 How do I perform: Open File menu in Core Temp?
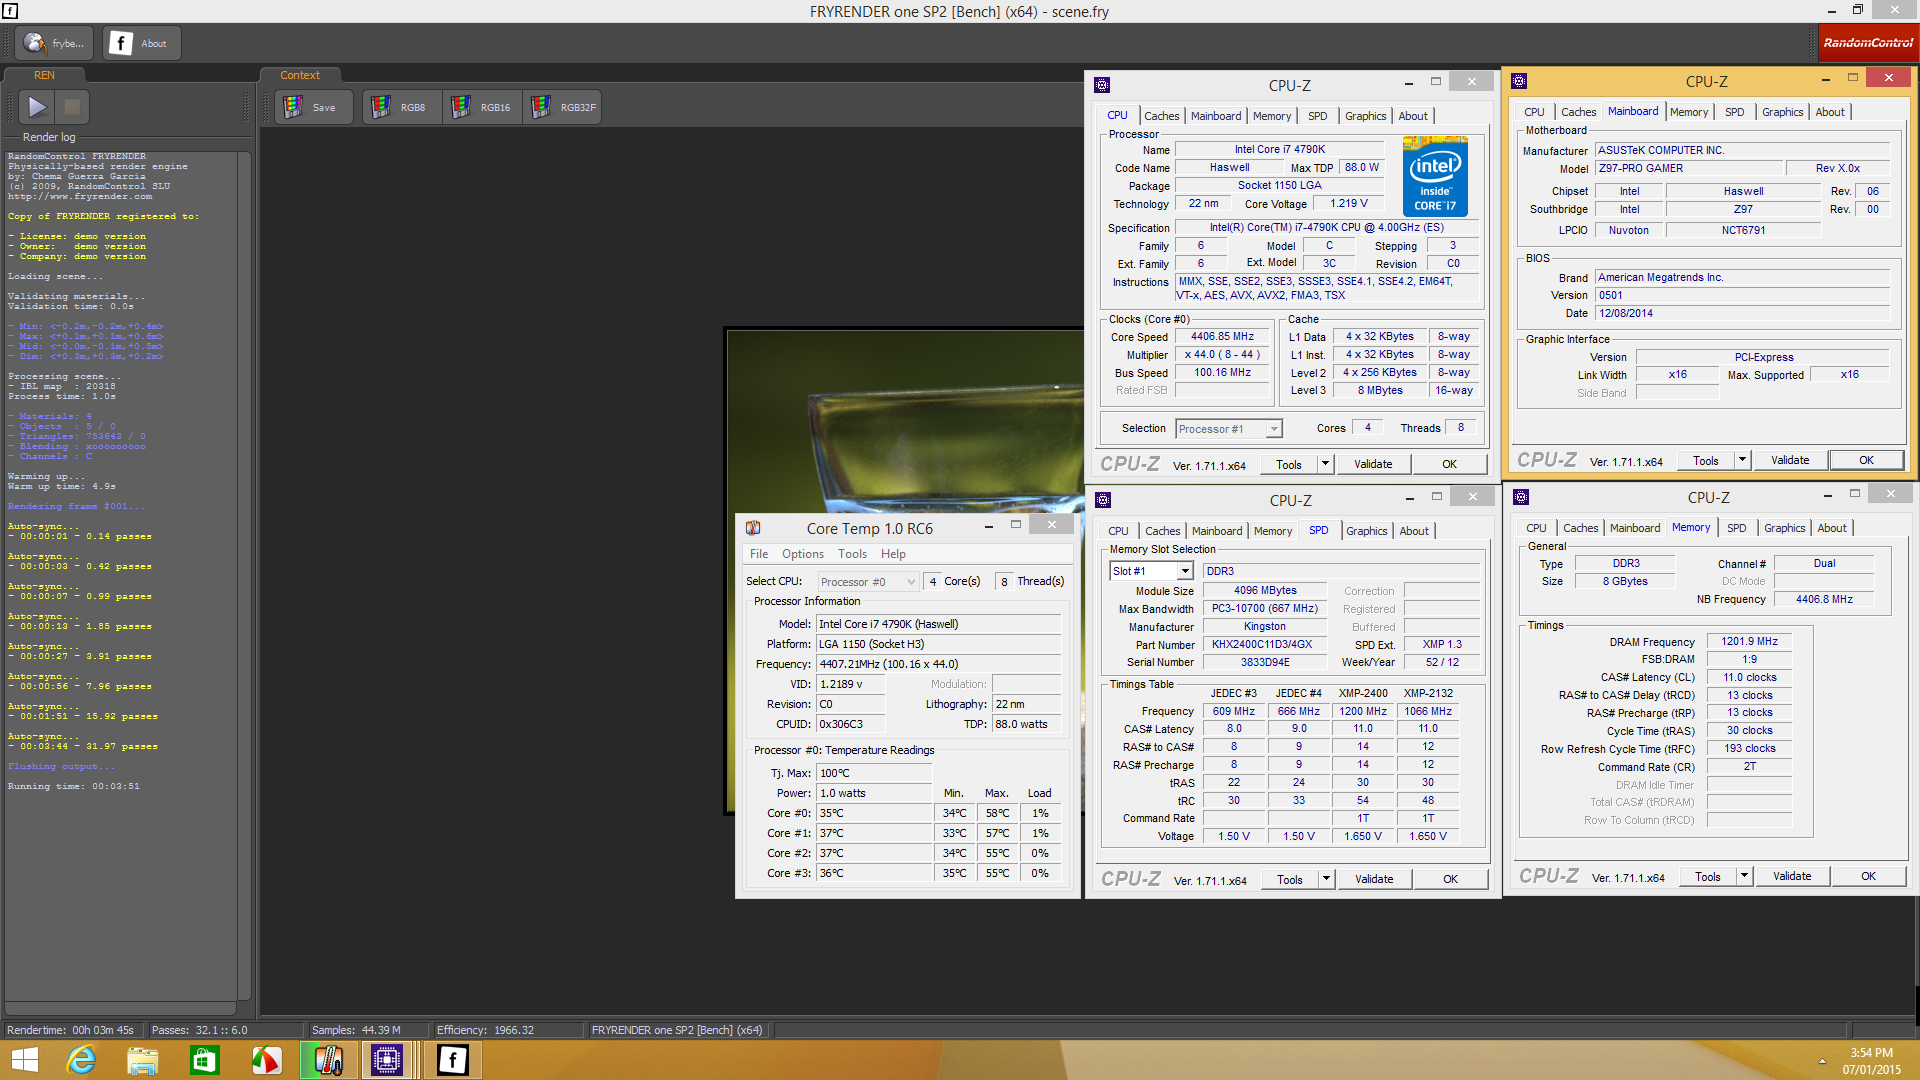click(x=759, y=554)
